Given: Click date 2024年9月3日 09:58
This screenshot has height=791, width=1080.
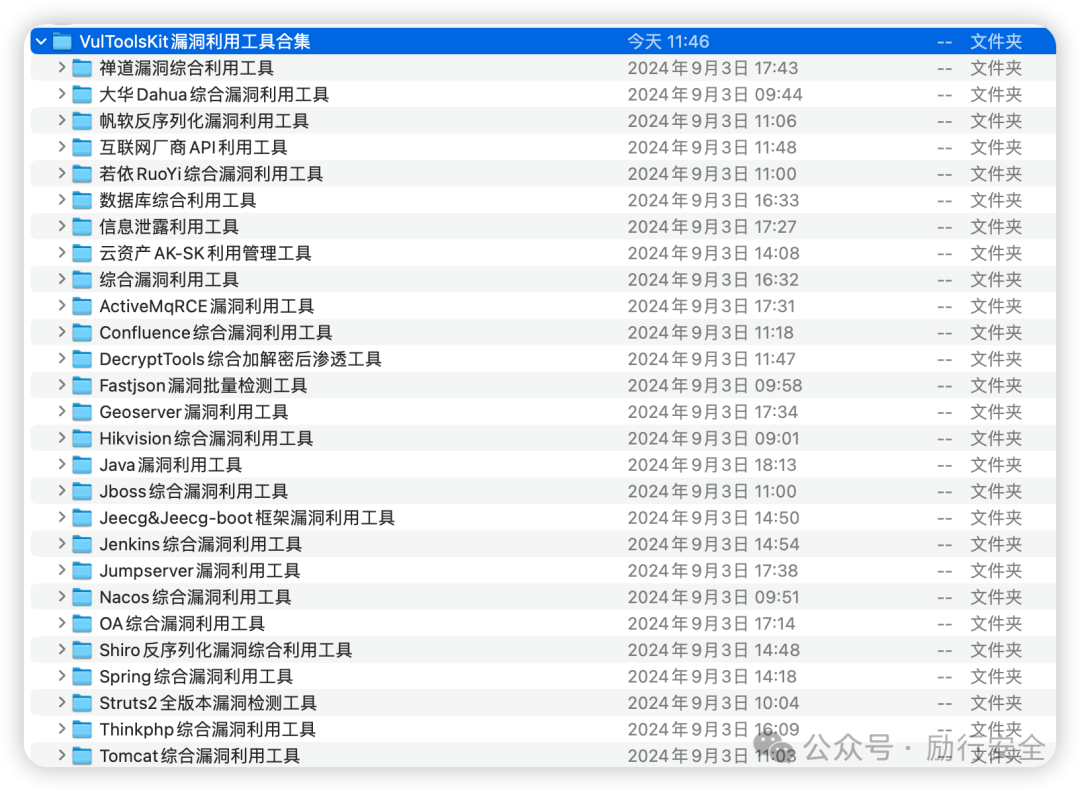Looking at the screenshot, I should pos(715,385).
